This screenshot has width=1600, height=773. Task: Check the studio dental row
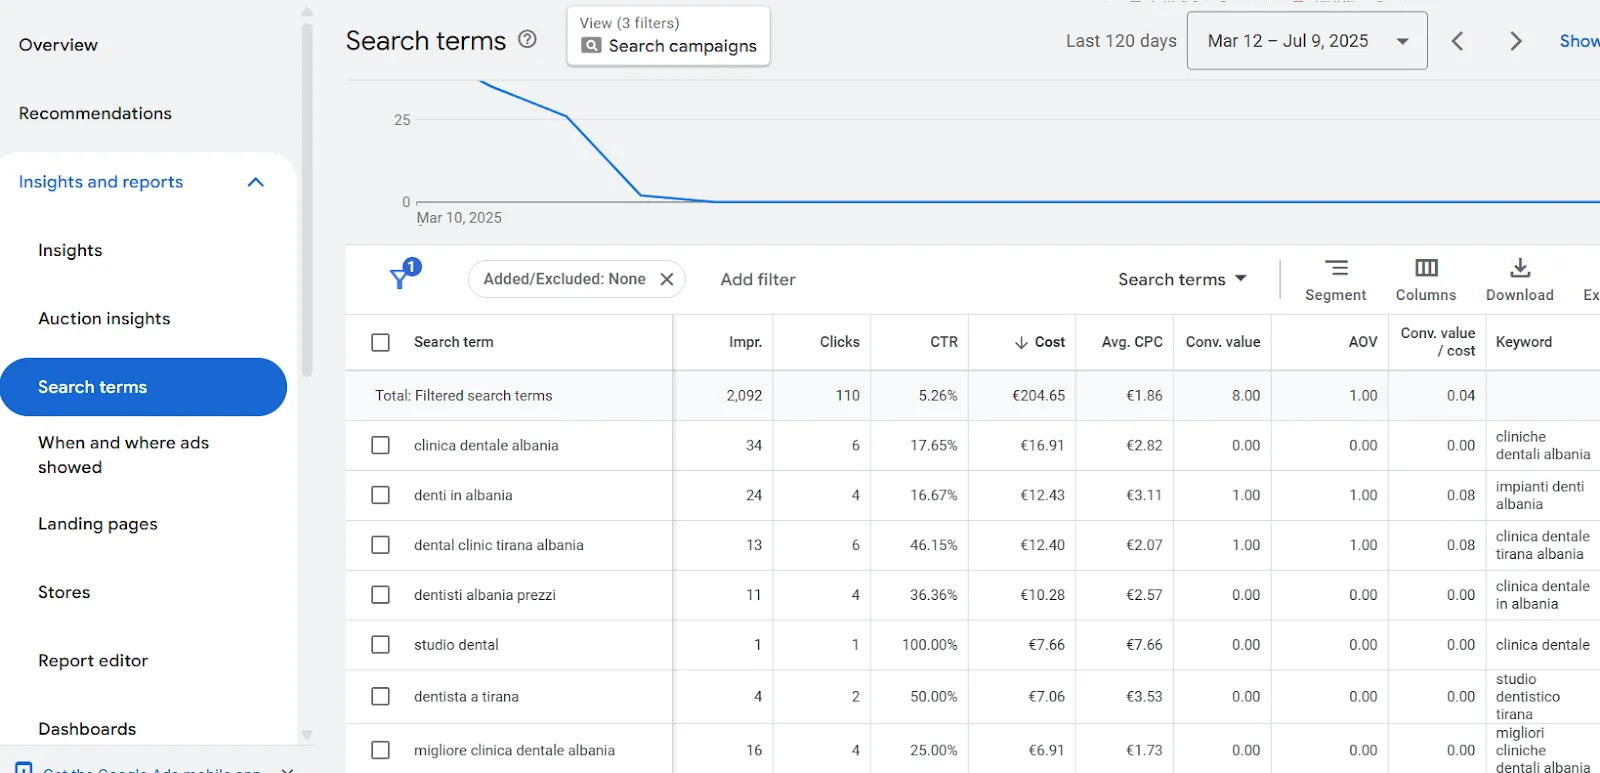click(x=381, y=645)
